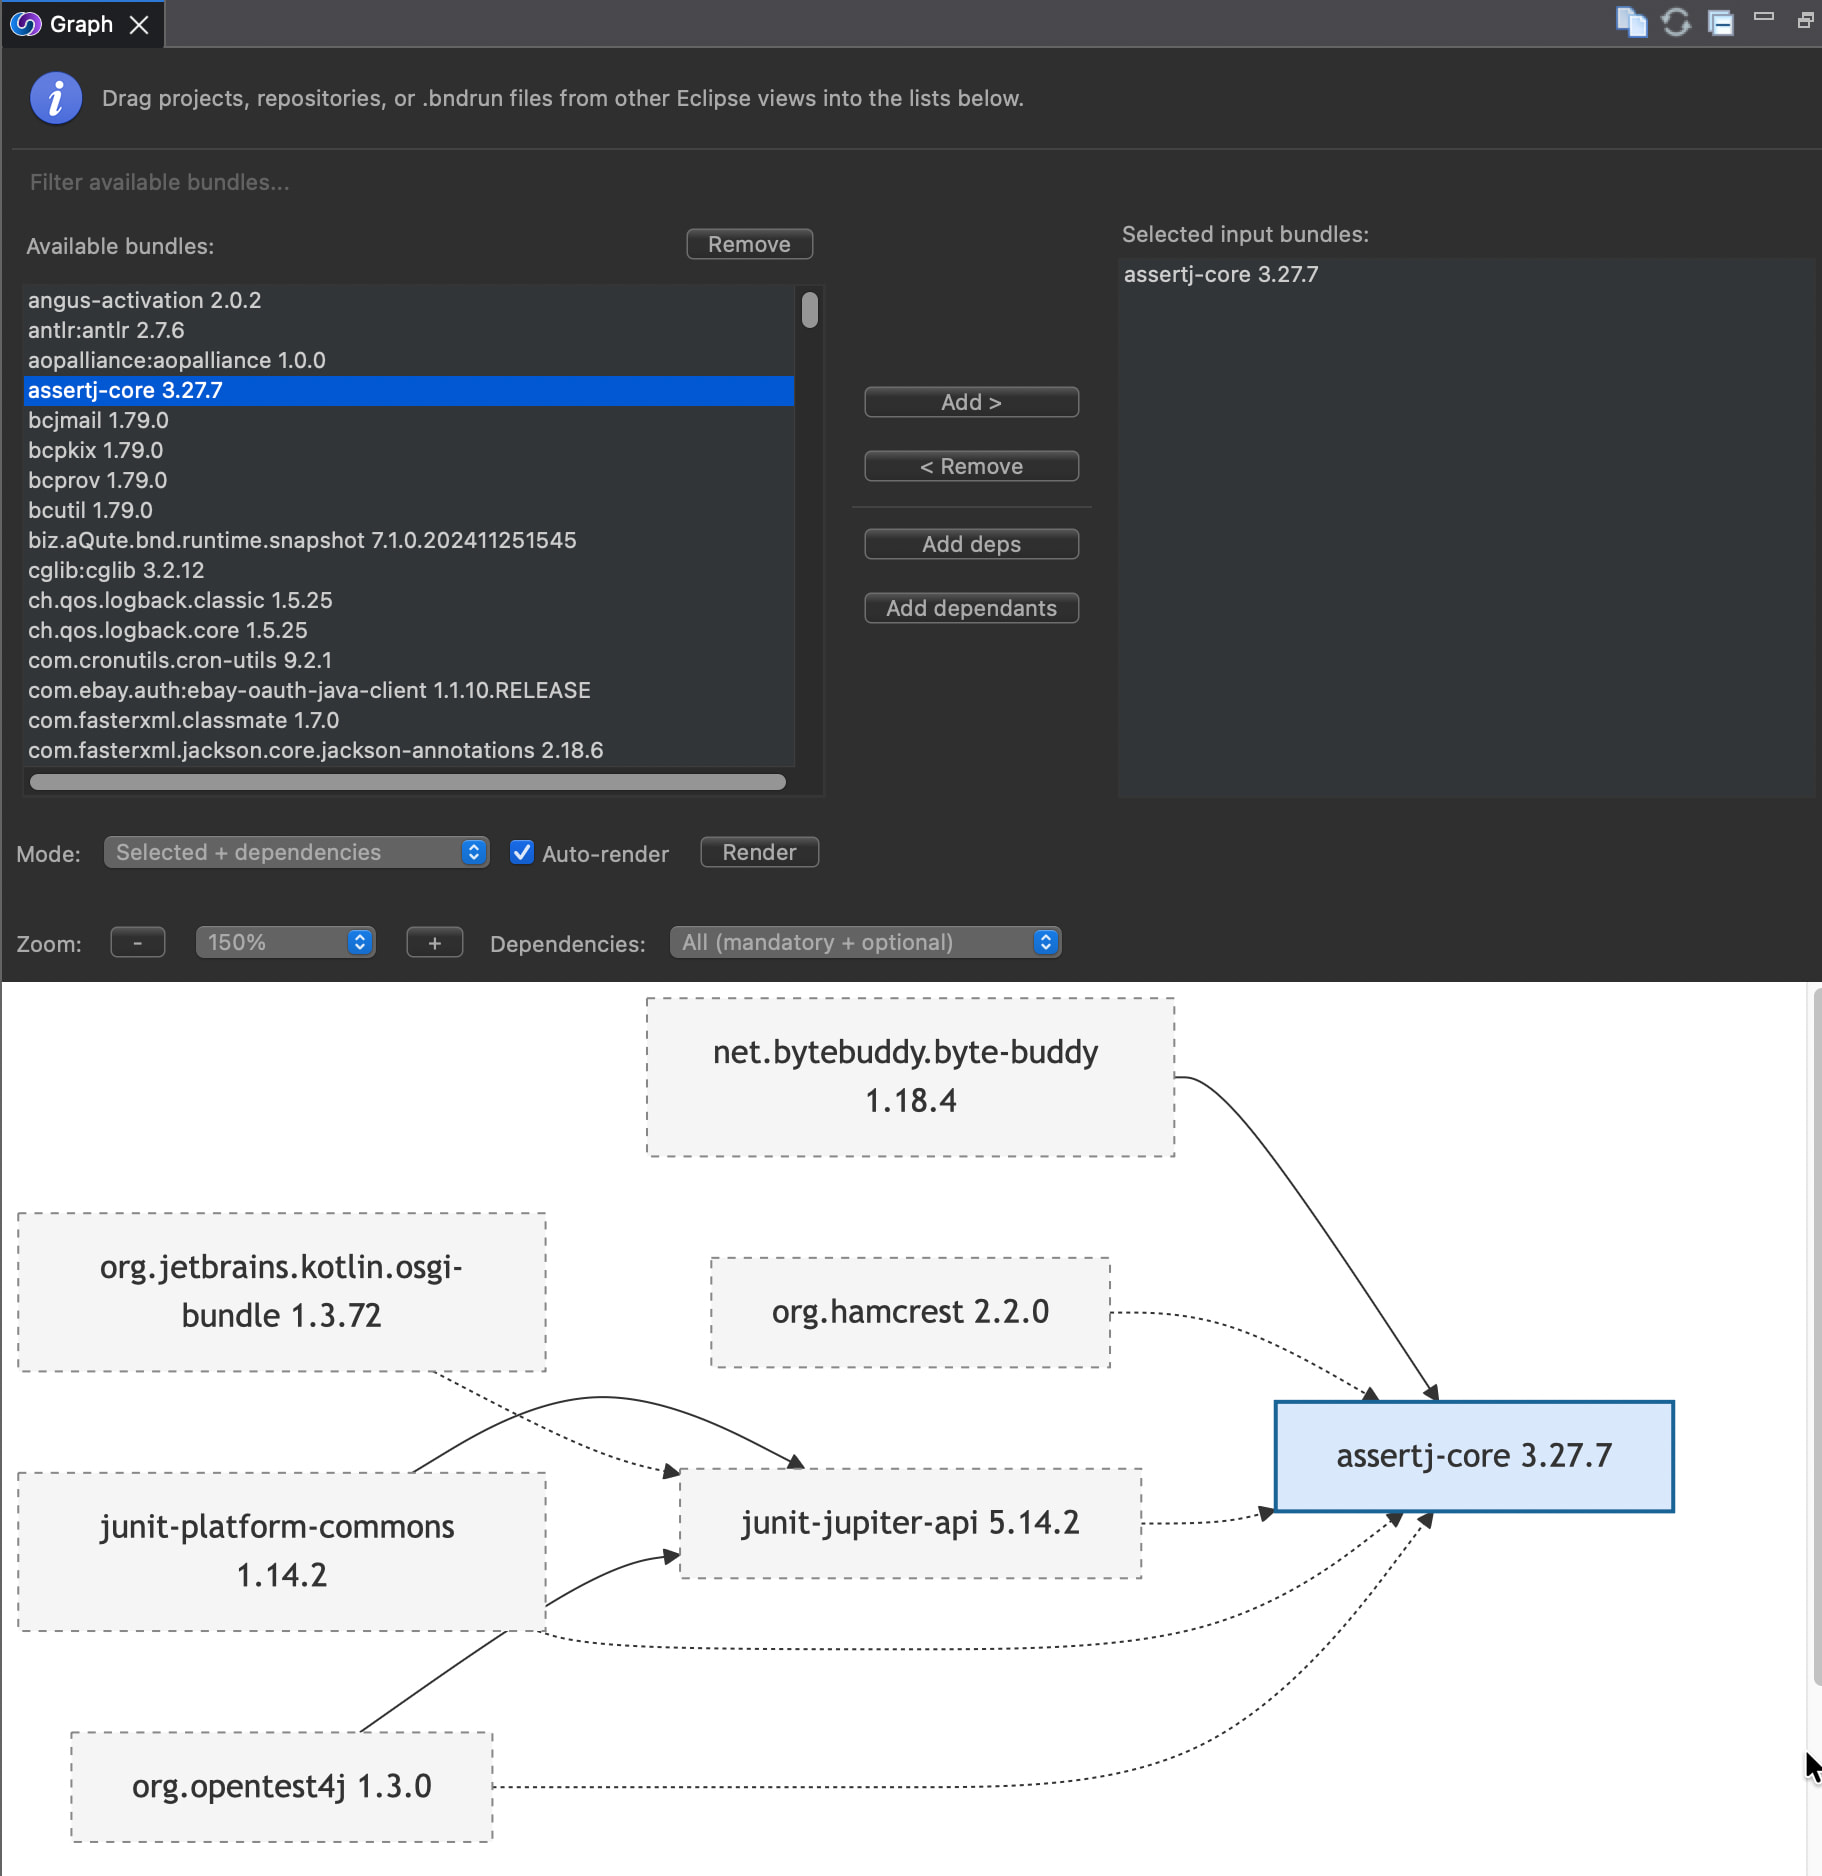
Task: Click the Filter available bundles field
Action: (x=400, y=183)
